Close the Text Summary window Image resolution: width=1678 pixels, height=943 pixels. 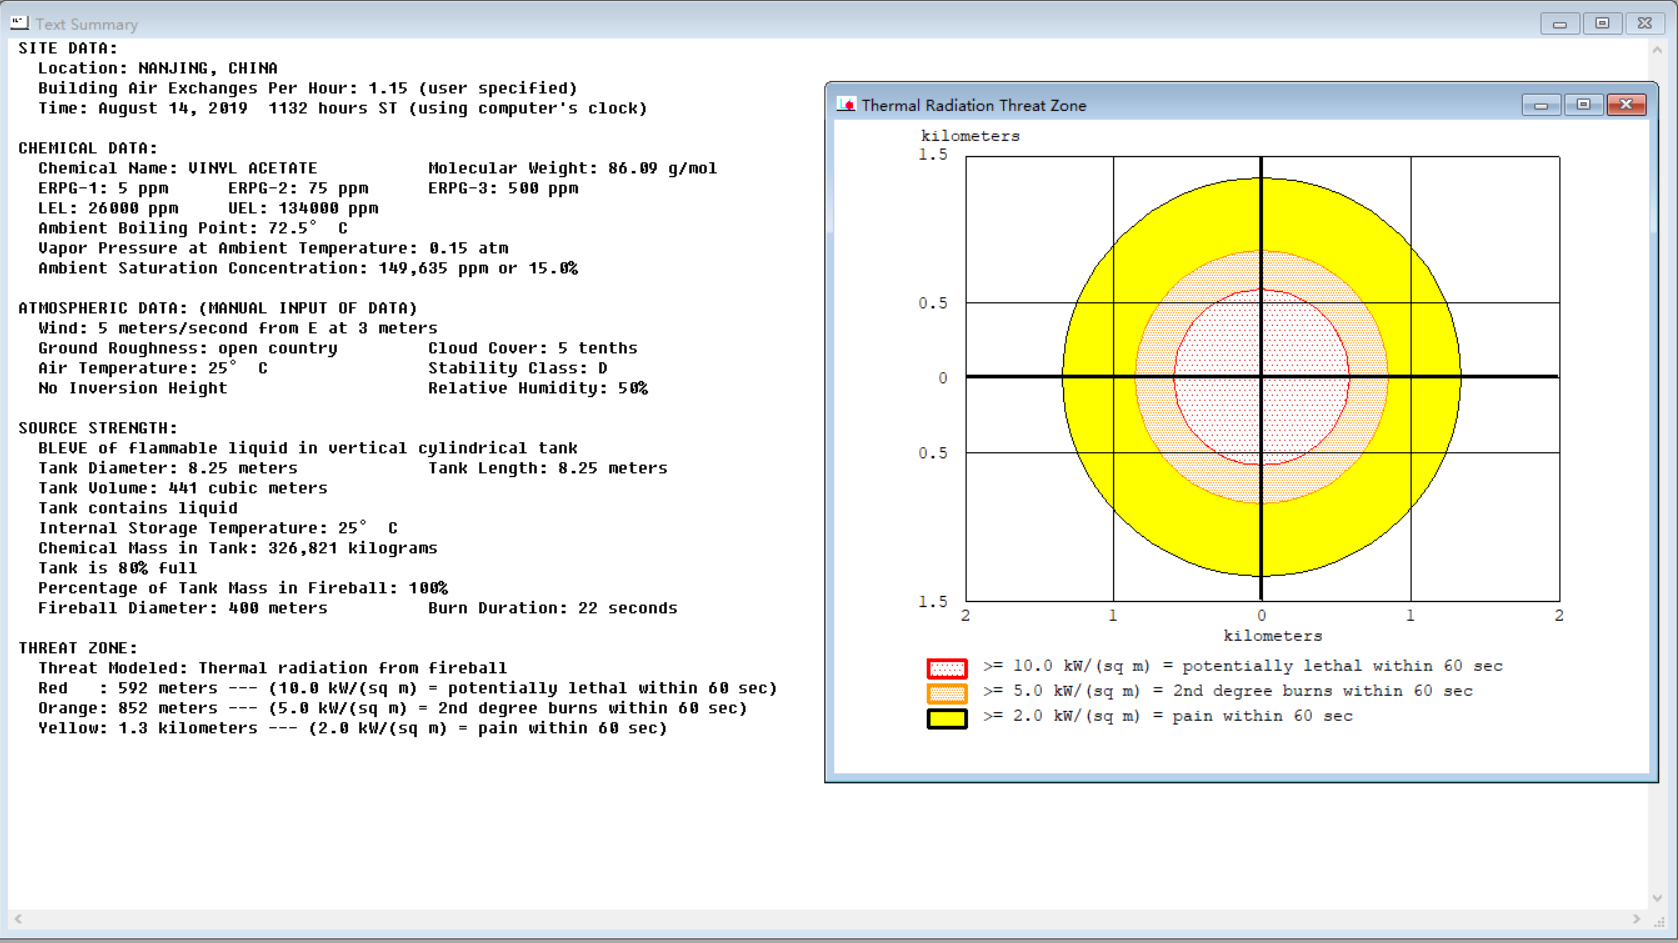tap(1645, 23)
